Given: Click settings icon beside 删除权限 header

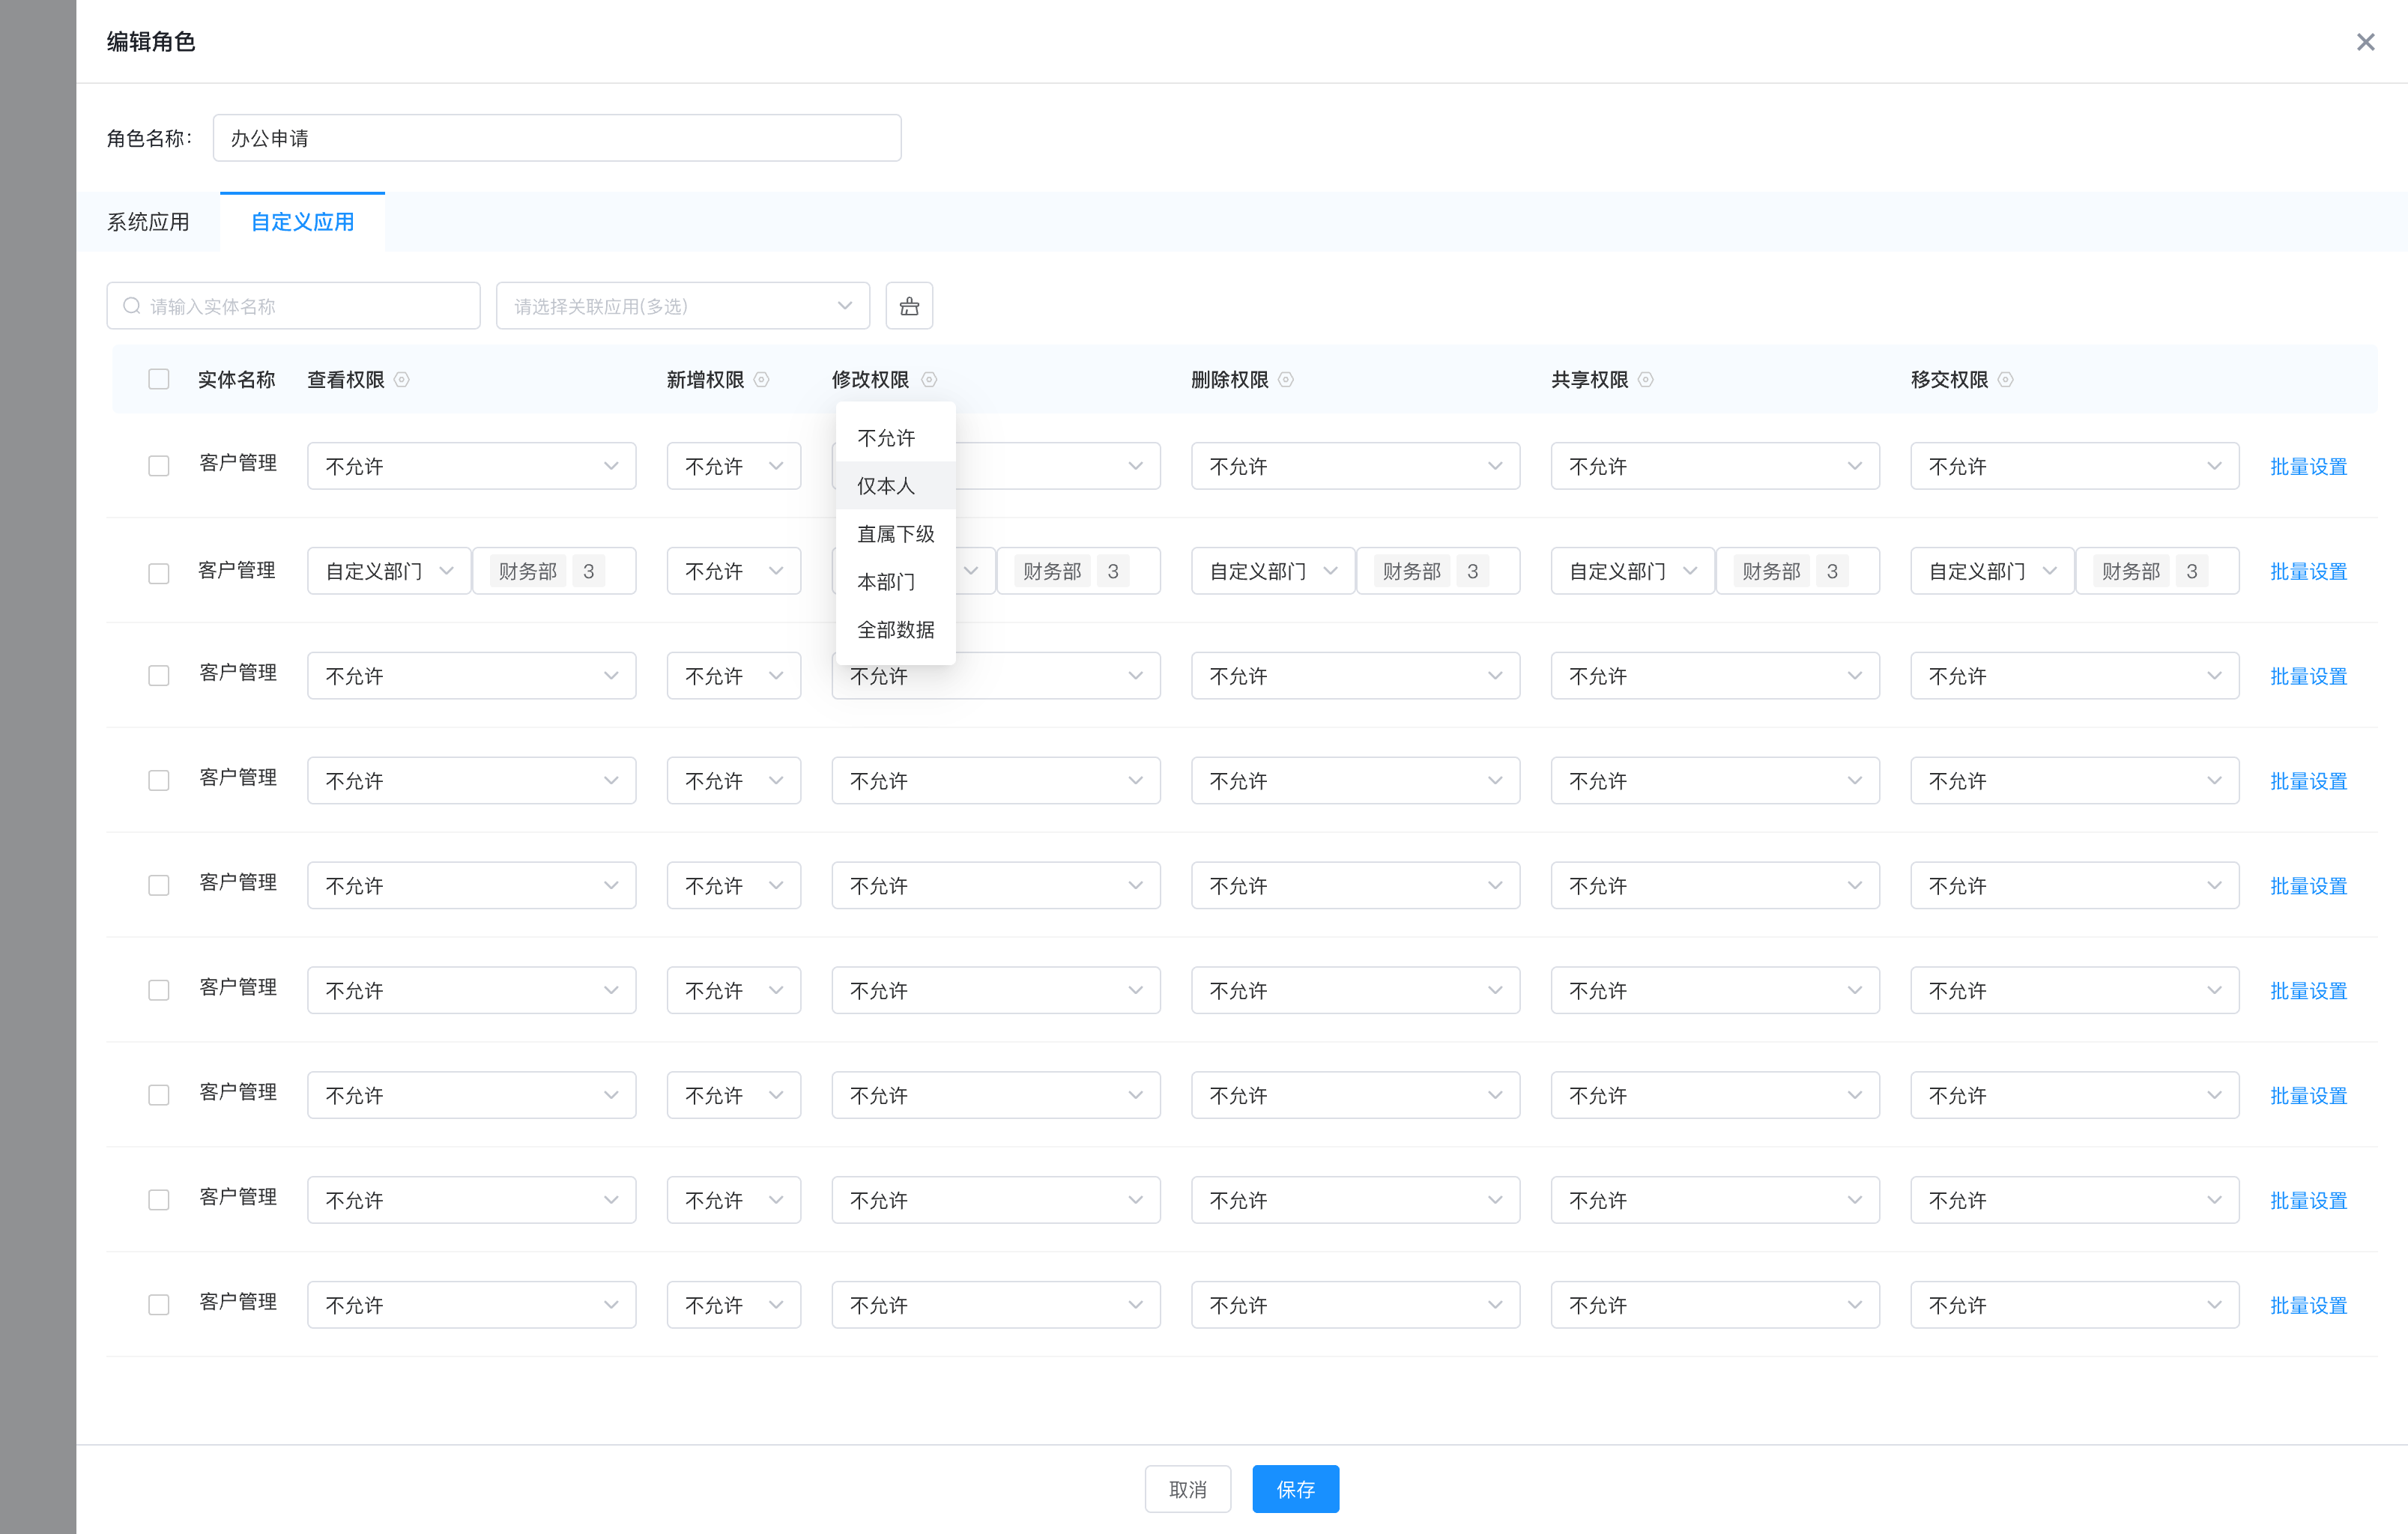Looking at the screenshot, I should click(1286, 380).
